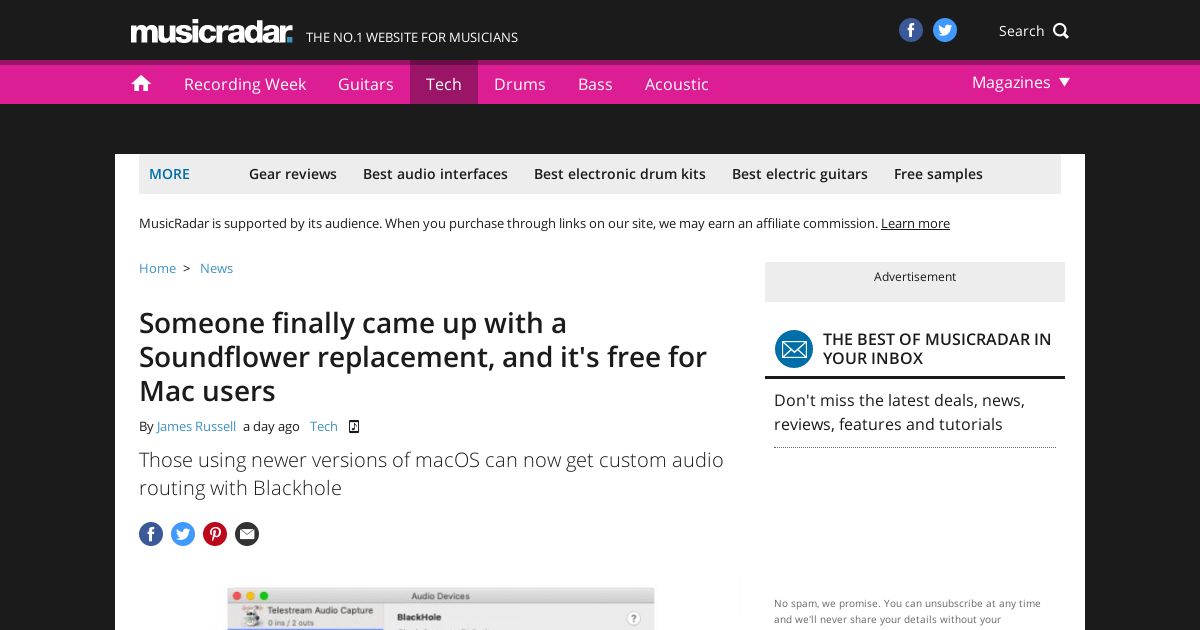
Task: Open MusicRadar Facebook page in header
Action: click(x=910, y=30)
